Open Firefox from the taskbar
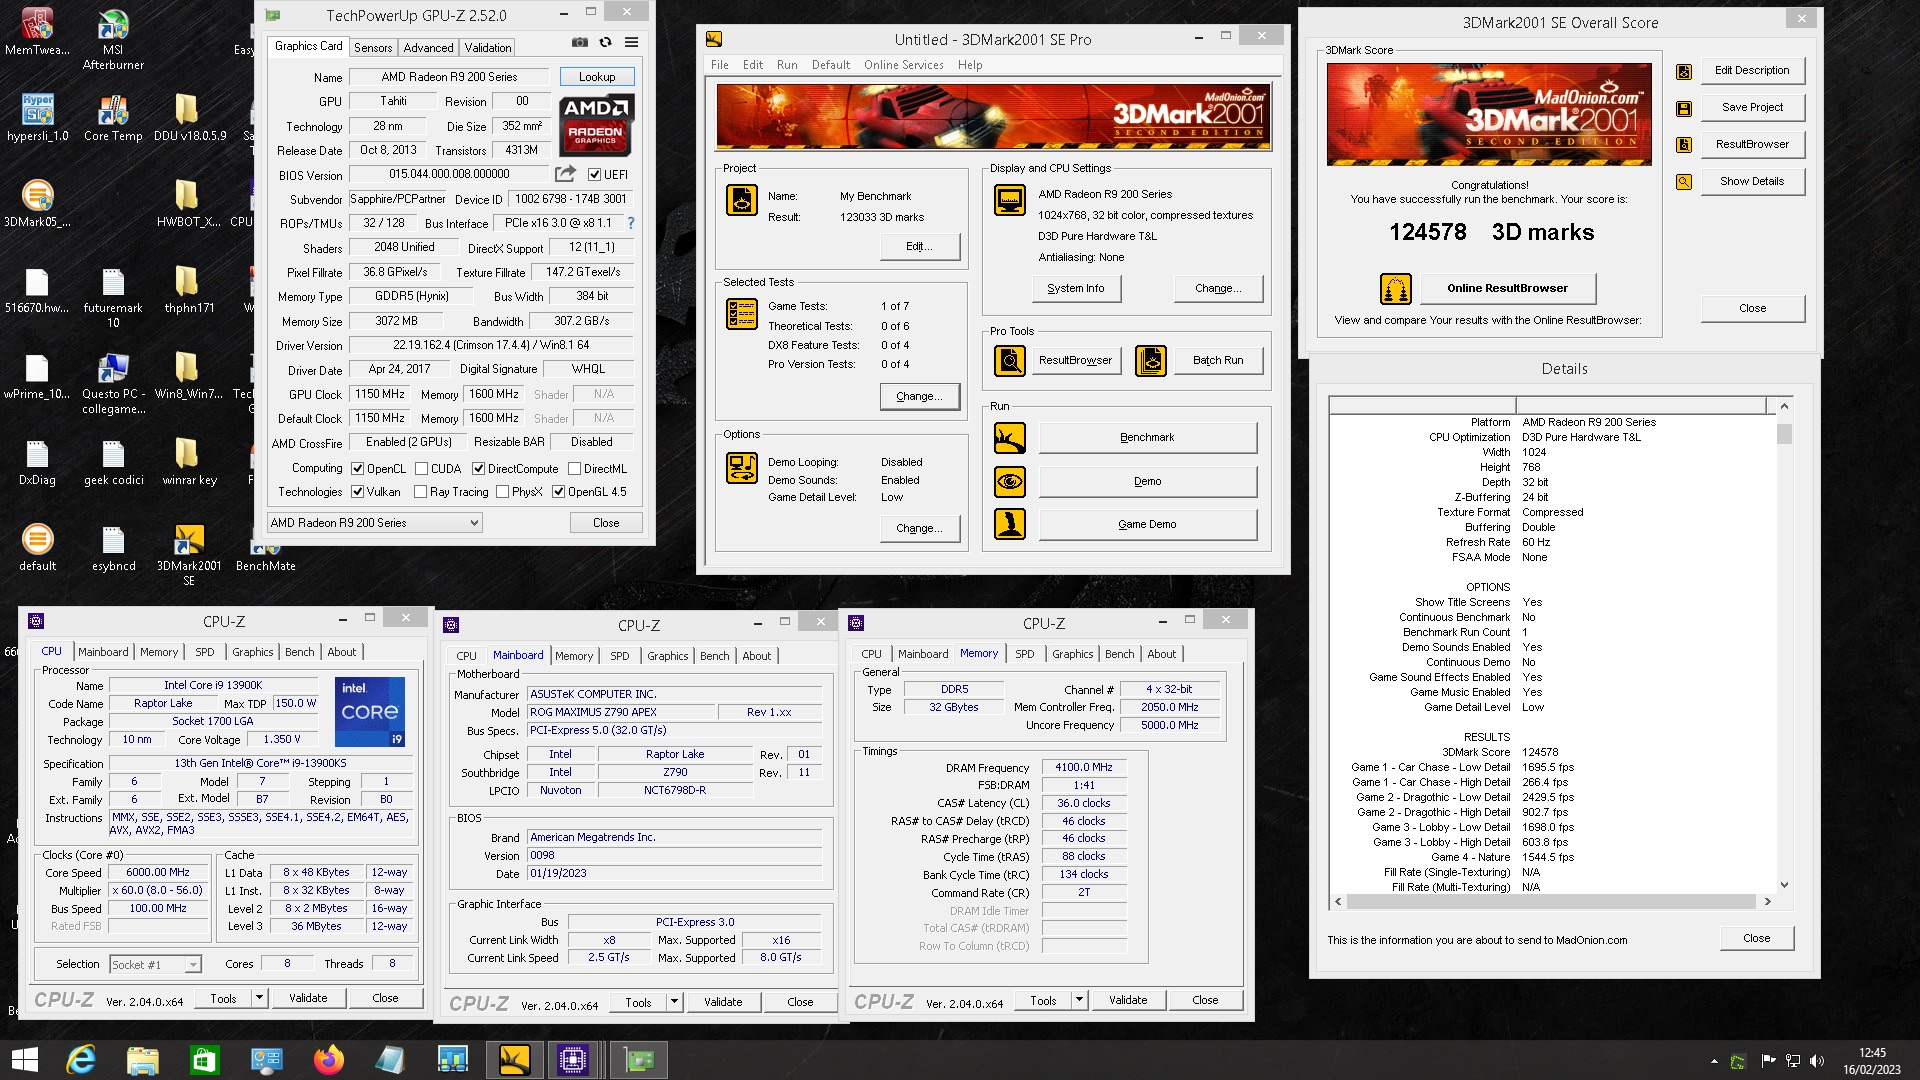The height and width of the screenshot is (1080, 1920). point(328,1060)
